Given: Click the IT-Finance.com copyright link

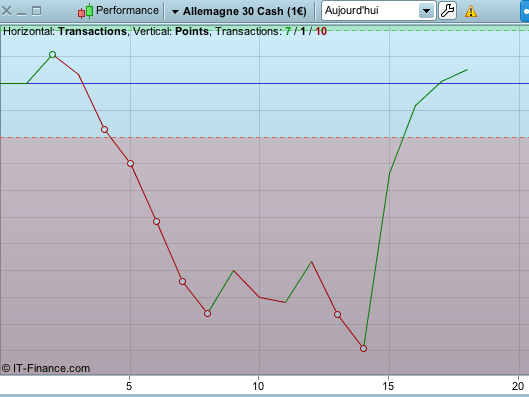Looking at the screenshot, I should pyautogui.click(x=46, y=368).
